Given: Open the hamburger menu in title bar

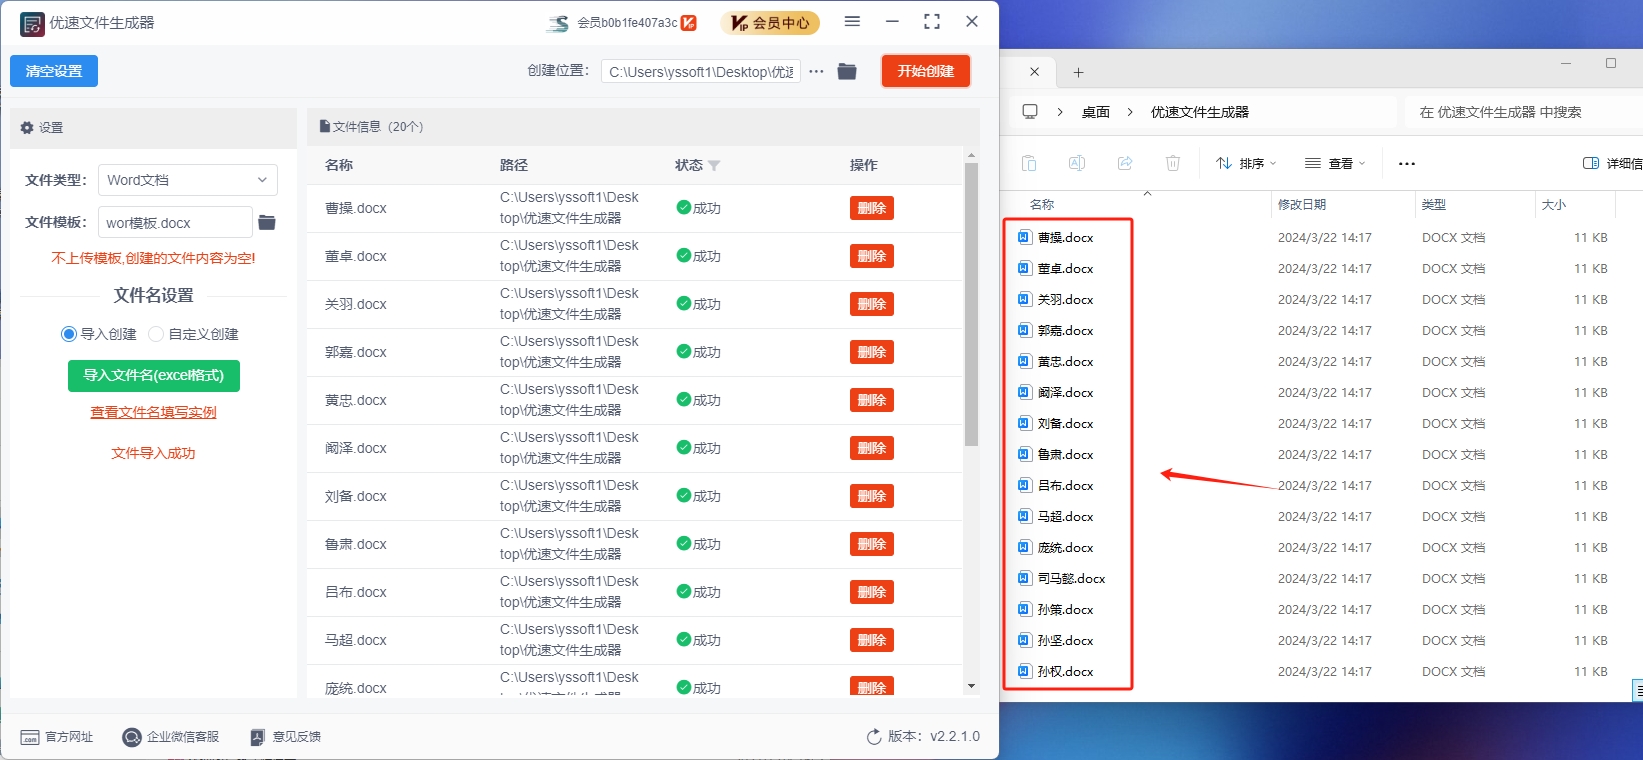Looking at the screenshot, I should coord(852,21).
